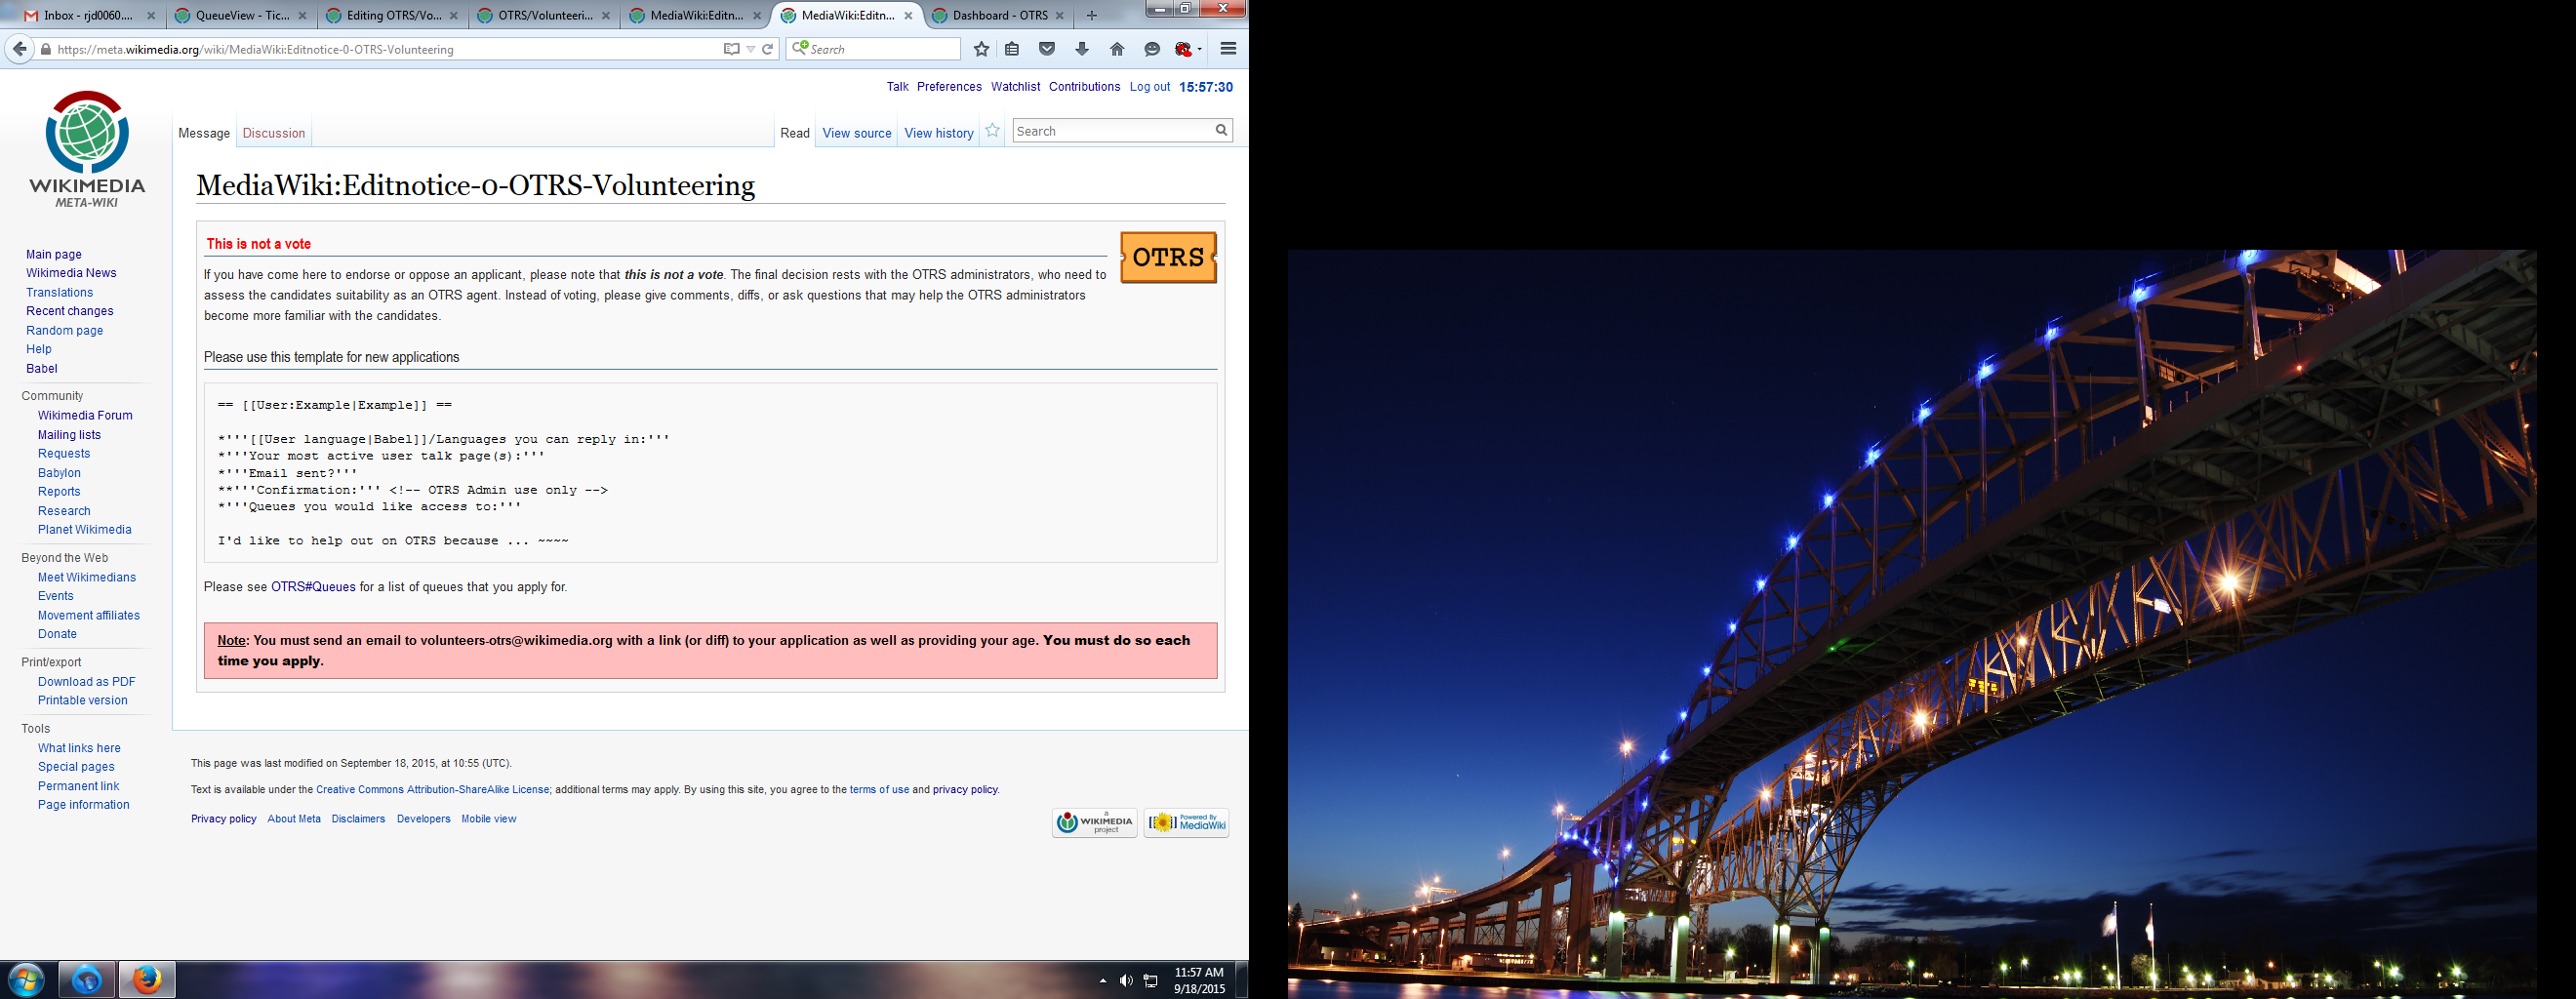The height and width of the screenshot is (999, 2576).
Task: Open the Hello chat smiley icon
Action: click(x=1152, y=49)
